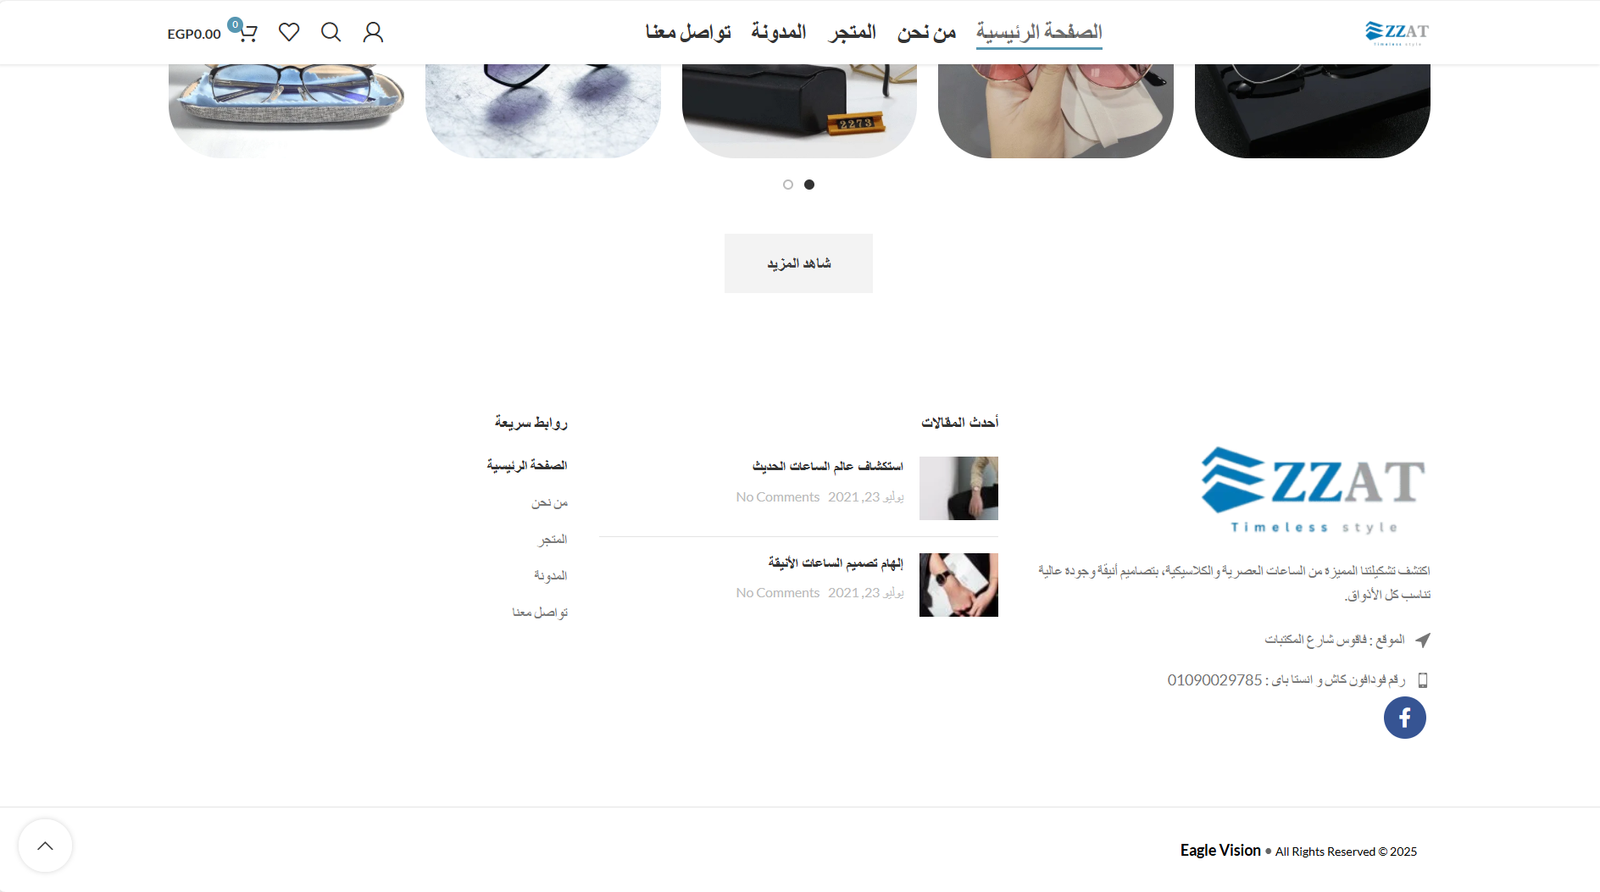
Task: Go to تواصل معنا in top menu
Action: [688, 32]
